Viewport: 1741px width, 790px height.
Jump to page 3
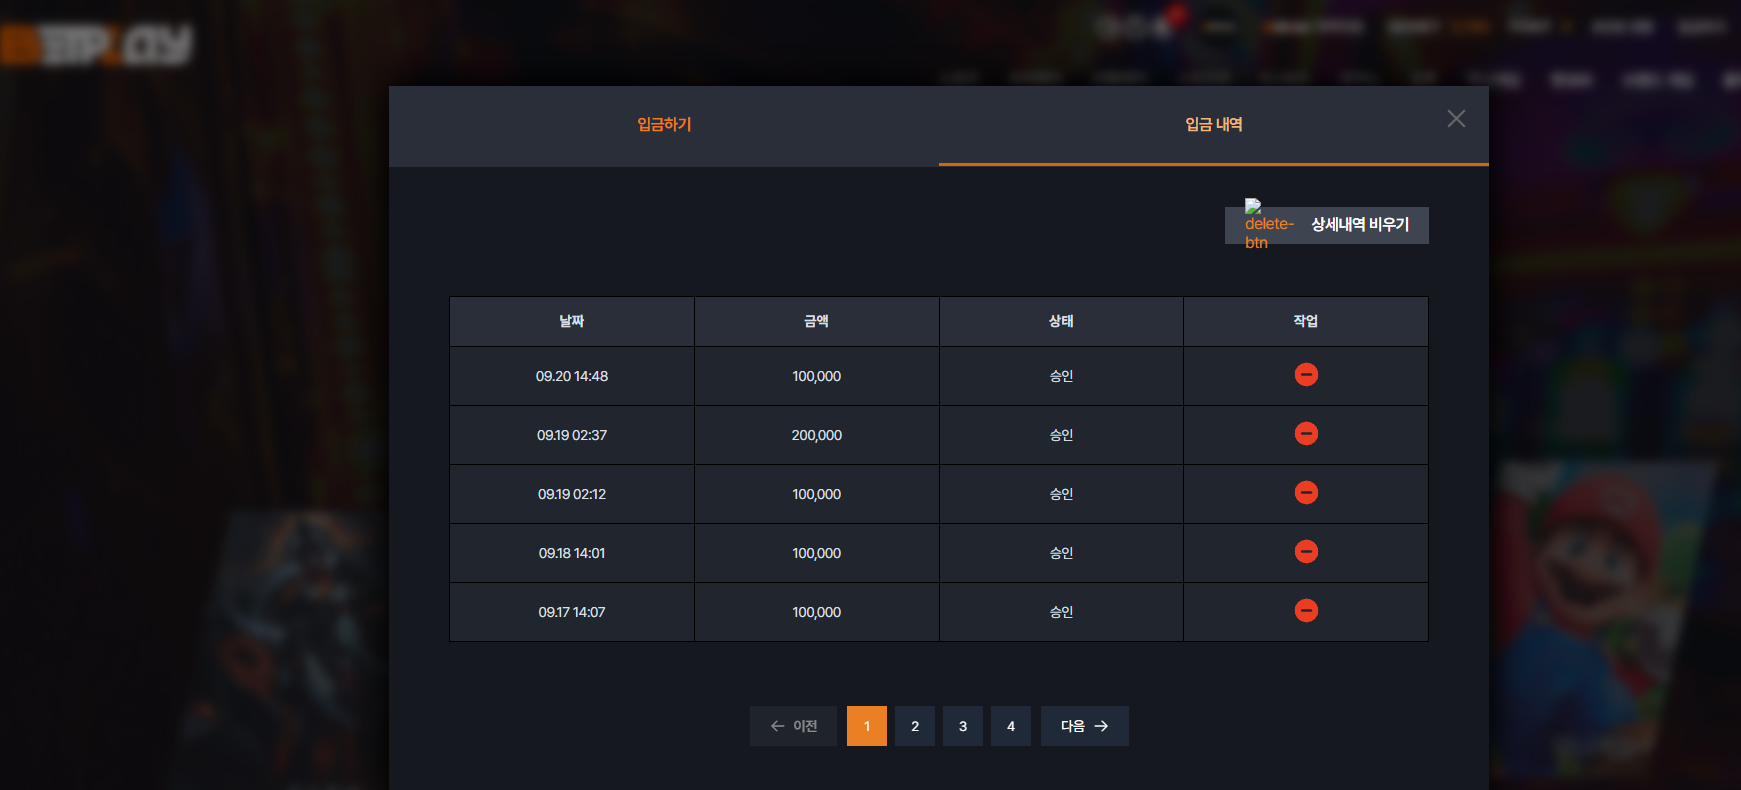[x=963, y=726]
